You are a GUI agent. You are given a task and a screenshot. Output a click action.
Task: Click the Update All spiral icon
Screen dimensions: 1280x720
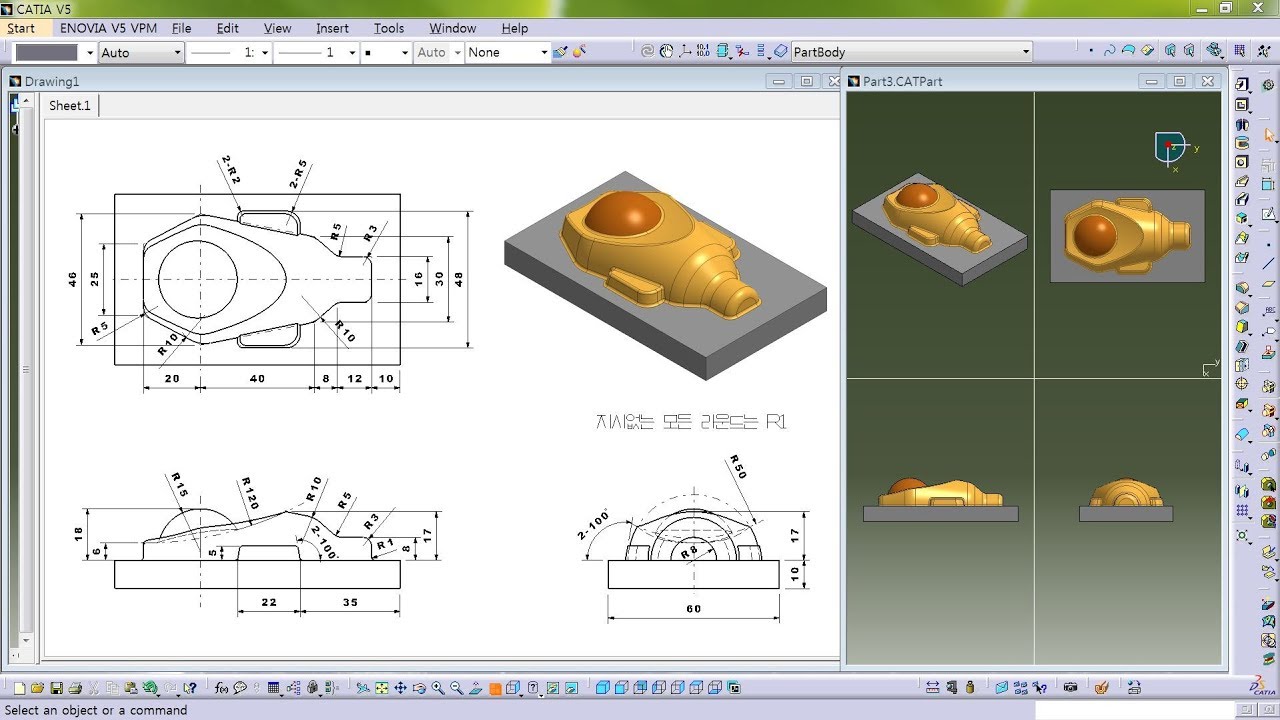tap(647, 52)
